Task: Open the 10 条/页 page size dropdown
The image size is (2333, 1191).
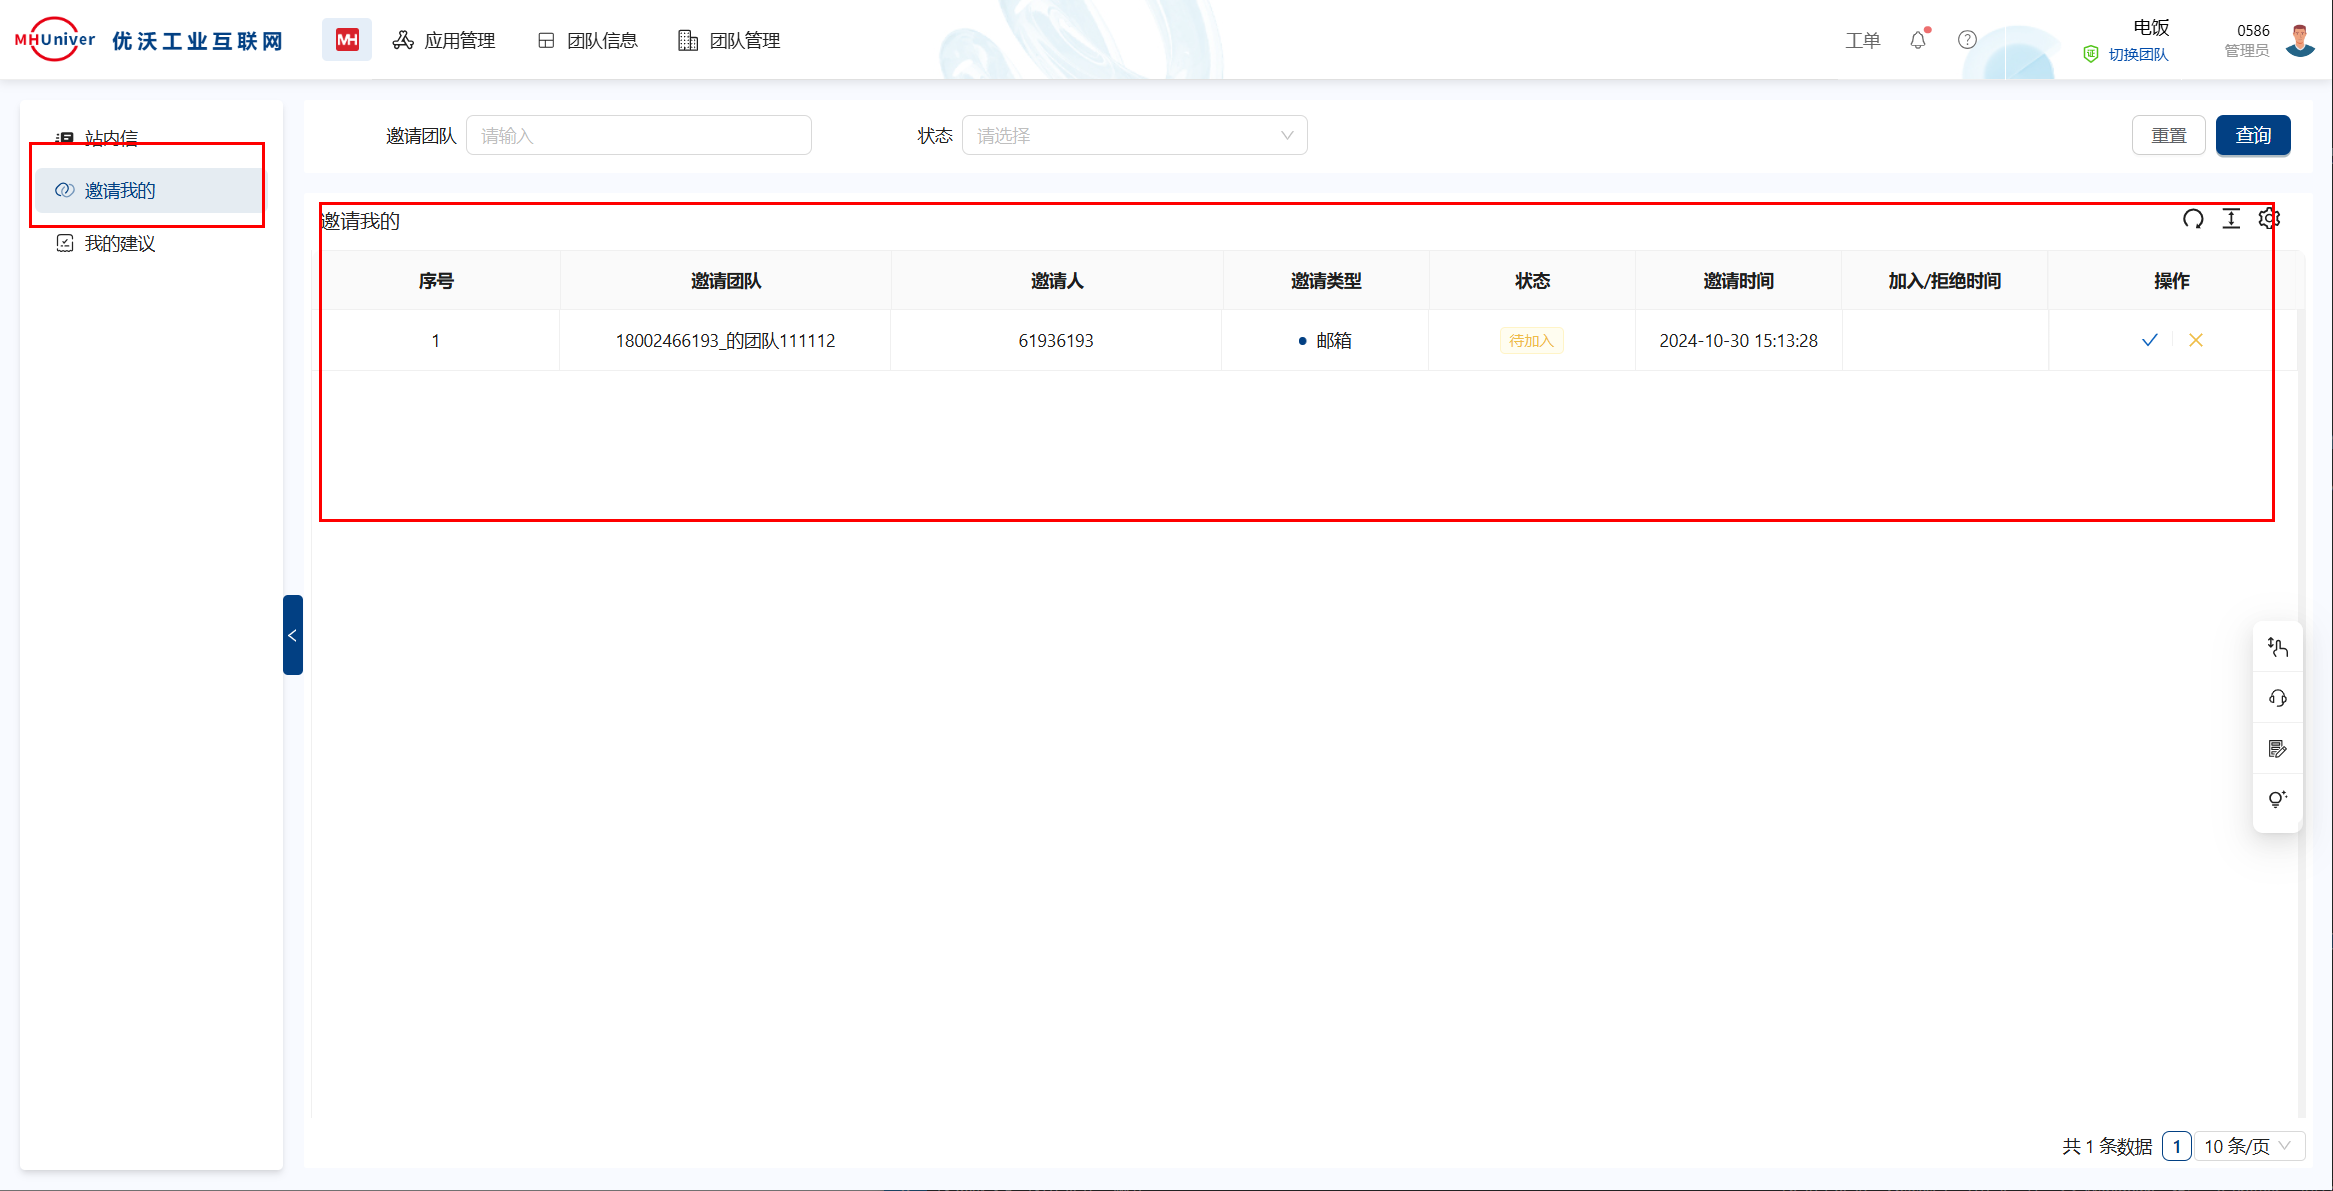Action: [x=2248, y=1146]
